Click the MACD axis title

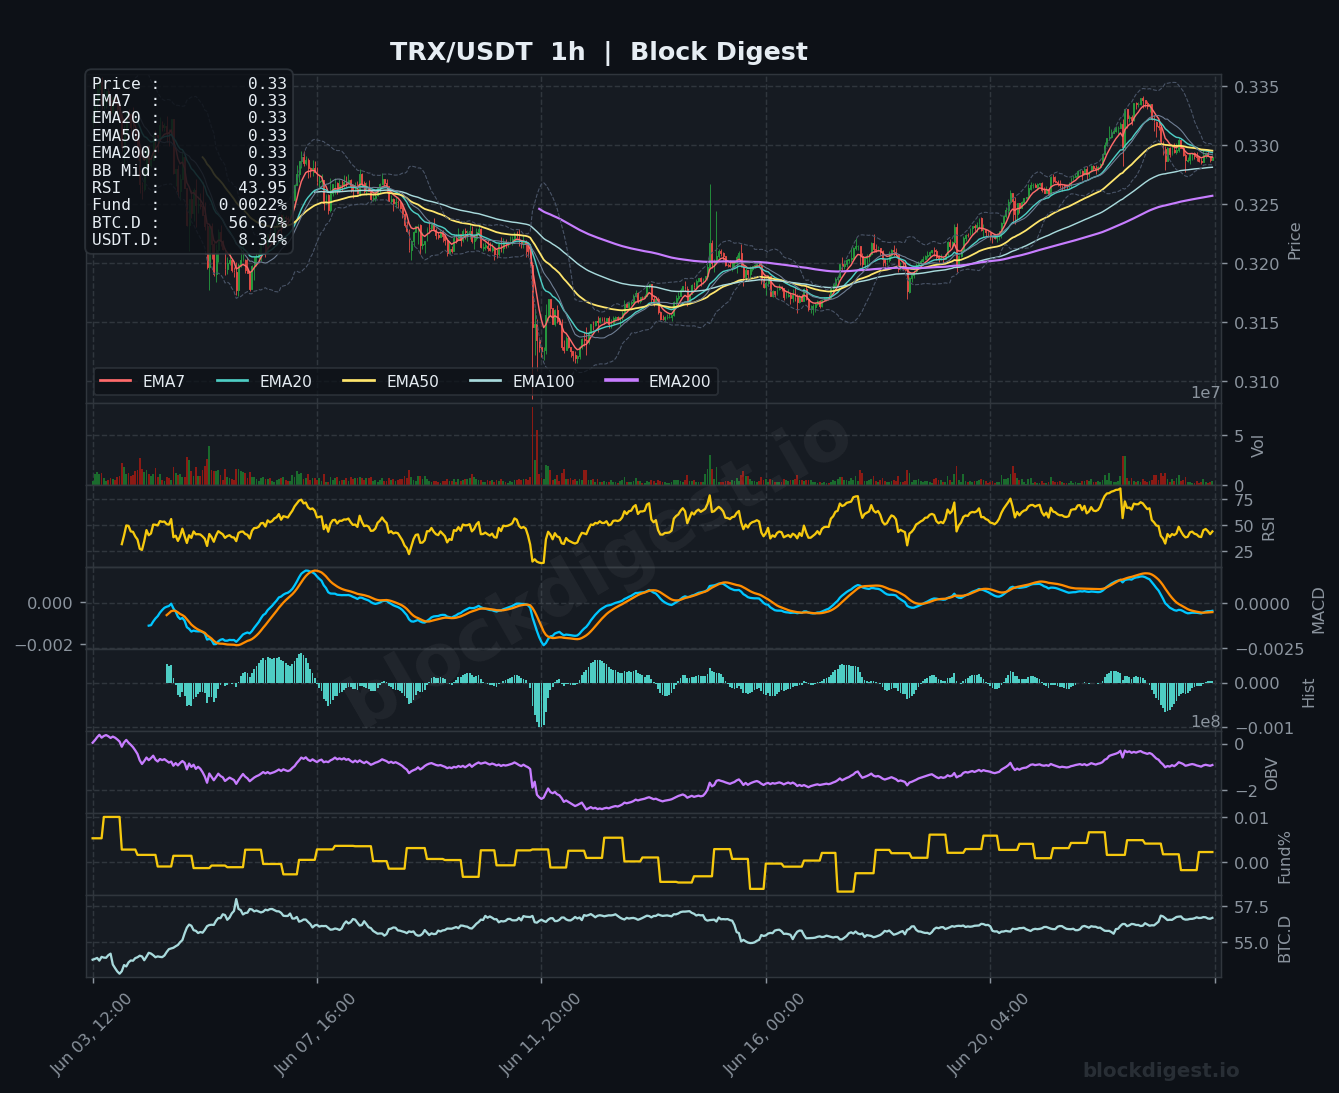click(x=1318, y=610)
